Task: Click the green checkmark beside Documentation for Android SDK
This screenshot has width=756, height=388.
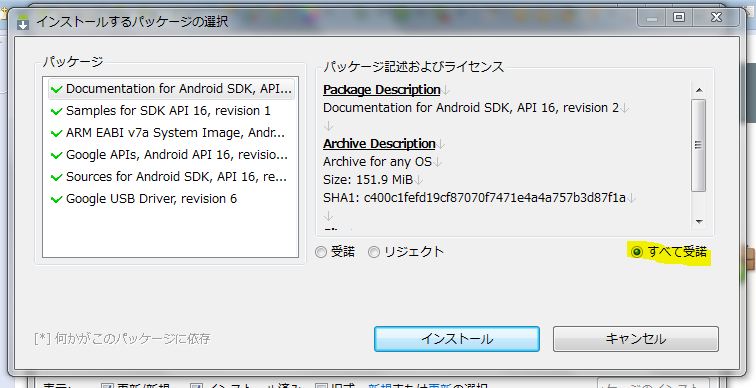Action: [56, 90]
